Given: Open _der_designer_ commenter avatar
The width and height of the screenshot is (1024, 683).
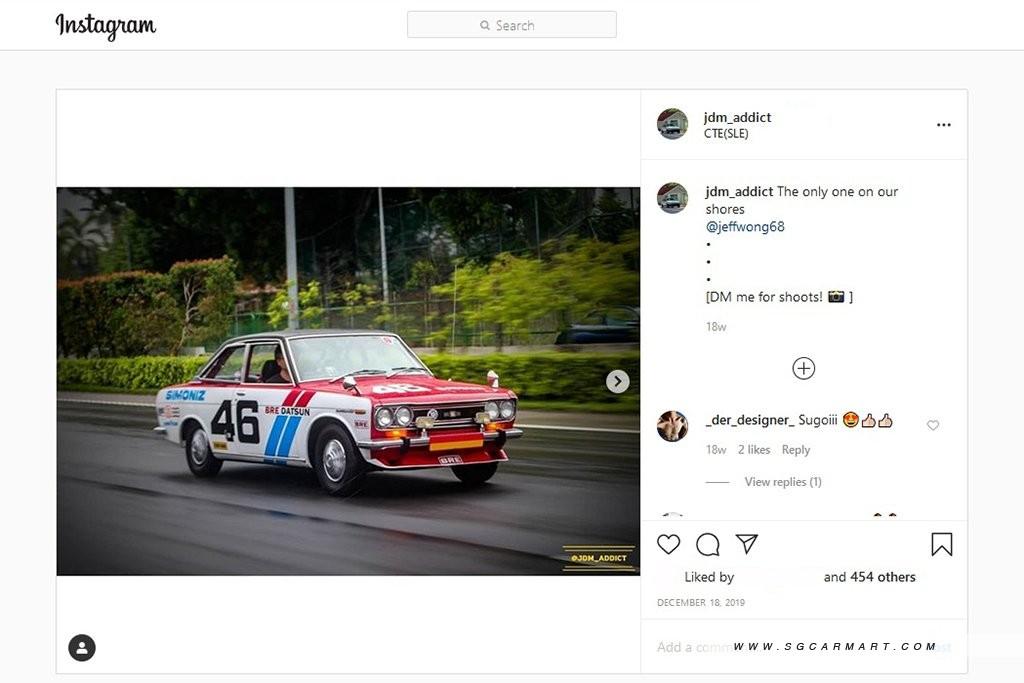Looking at the screenshot, I should coord(672,426).
